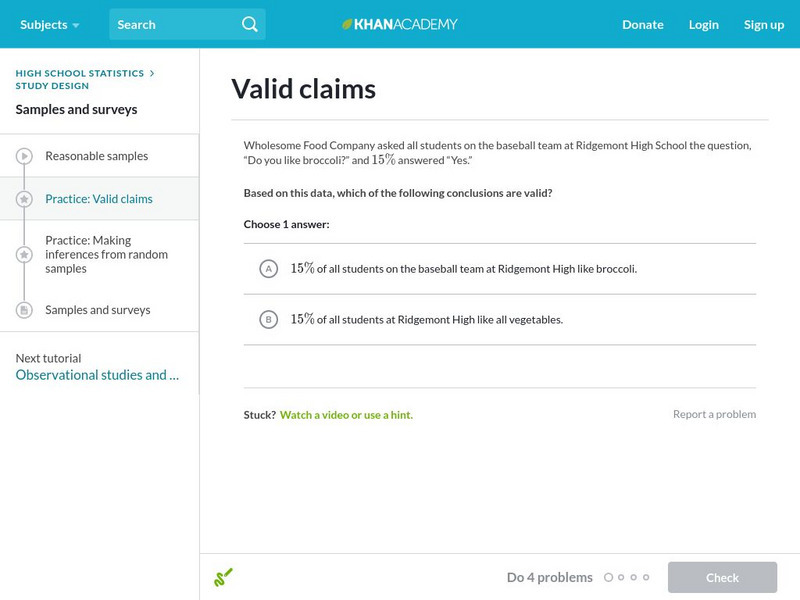Click the Report a problem link
The image size is (800, 600).
point(714,414)
